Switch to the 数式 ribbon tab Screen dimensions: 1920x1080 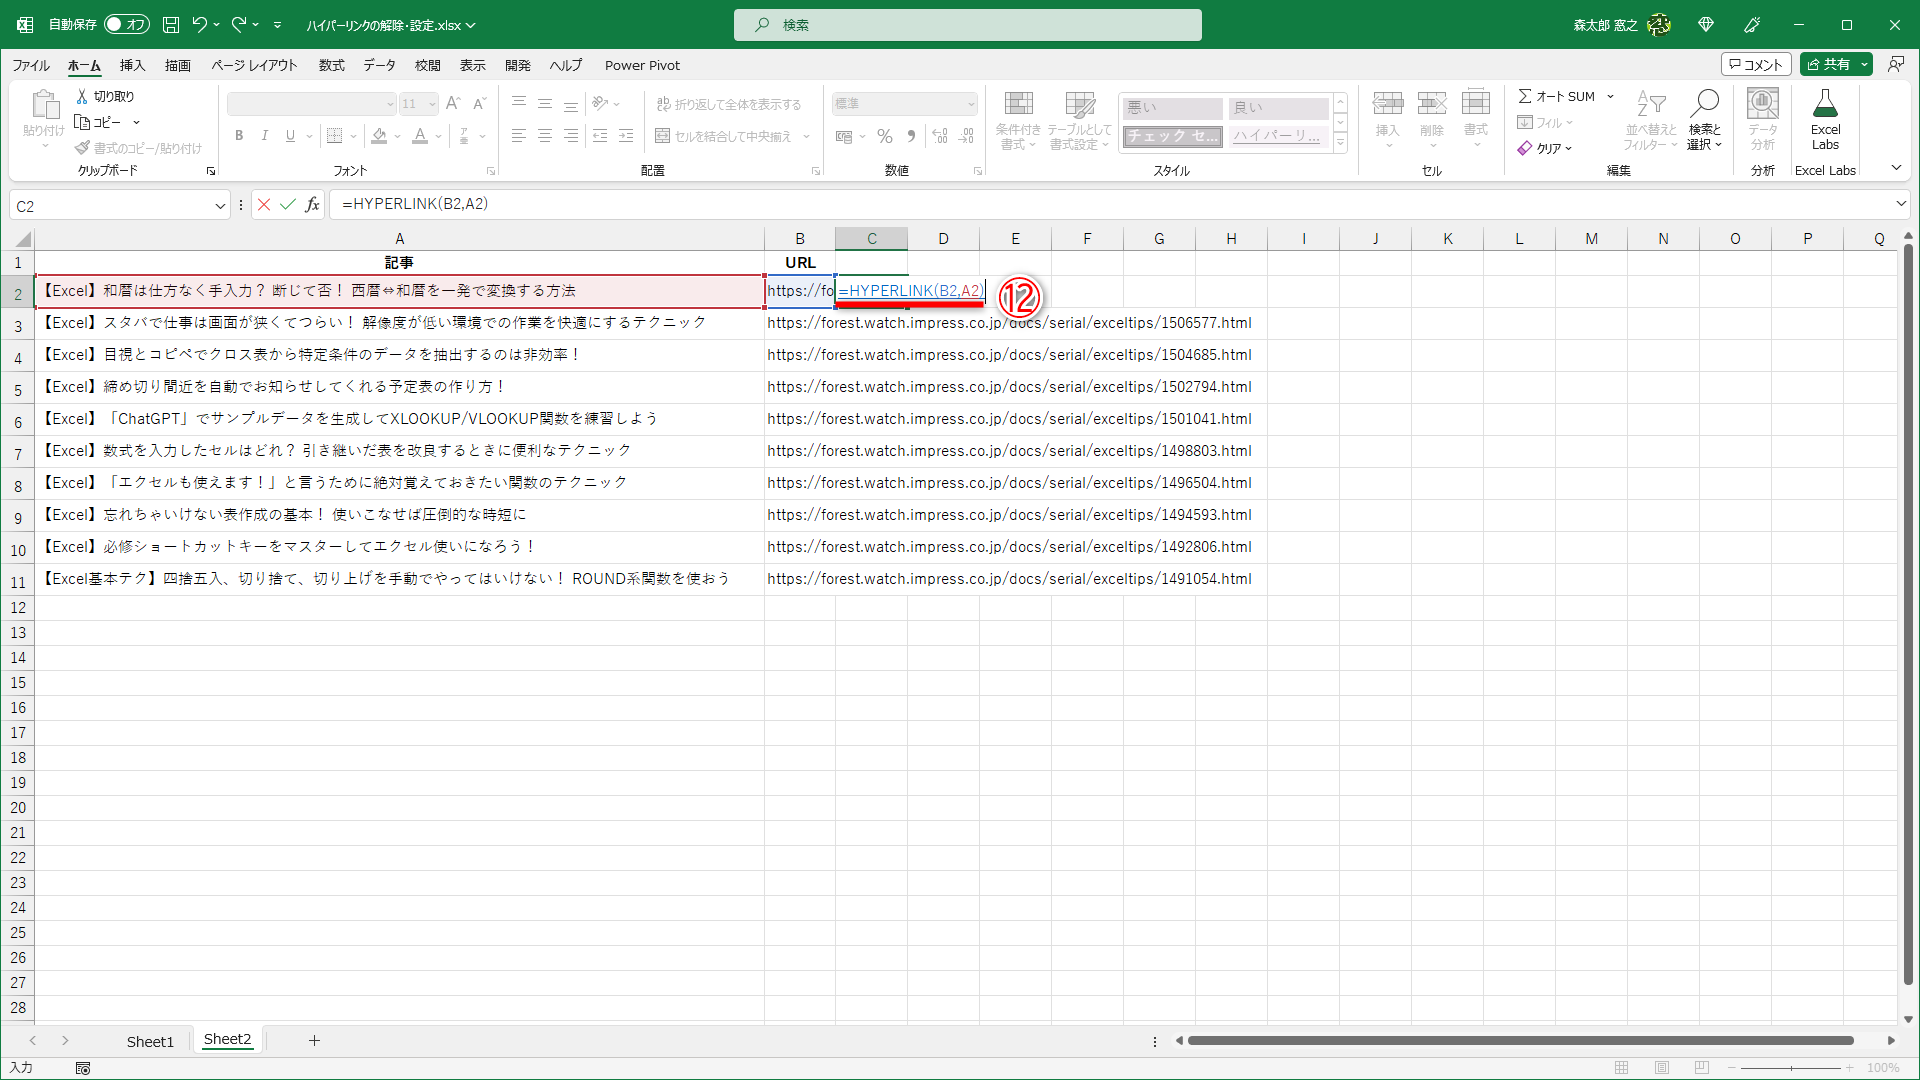[x=331, y=65]
